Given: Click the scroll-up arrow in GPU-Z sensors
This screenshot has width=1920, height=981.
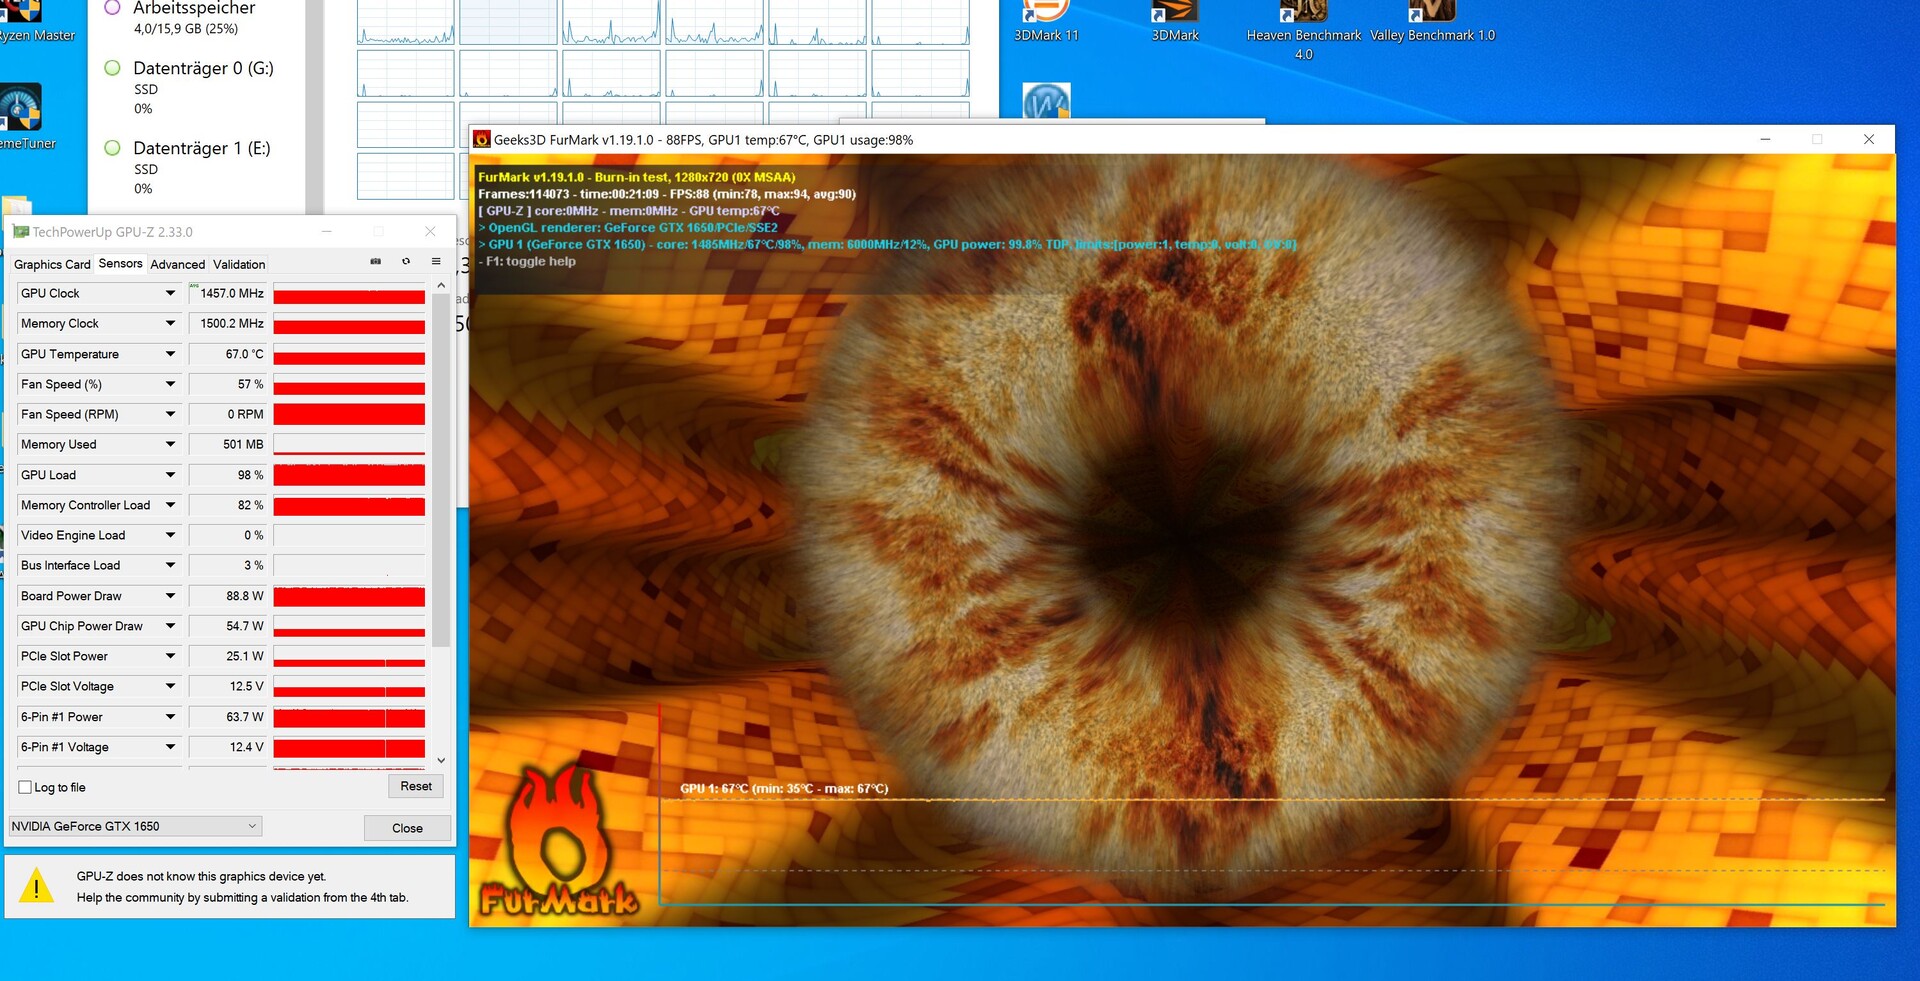Looking at the screenshot, I should click(441, 285).
